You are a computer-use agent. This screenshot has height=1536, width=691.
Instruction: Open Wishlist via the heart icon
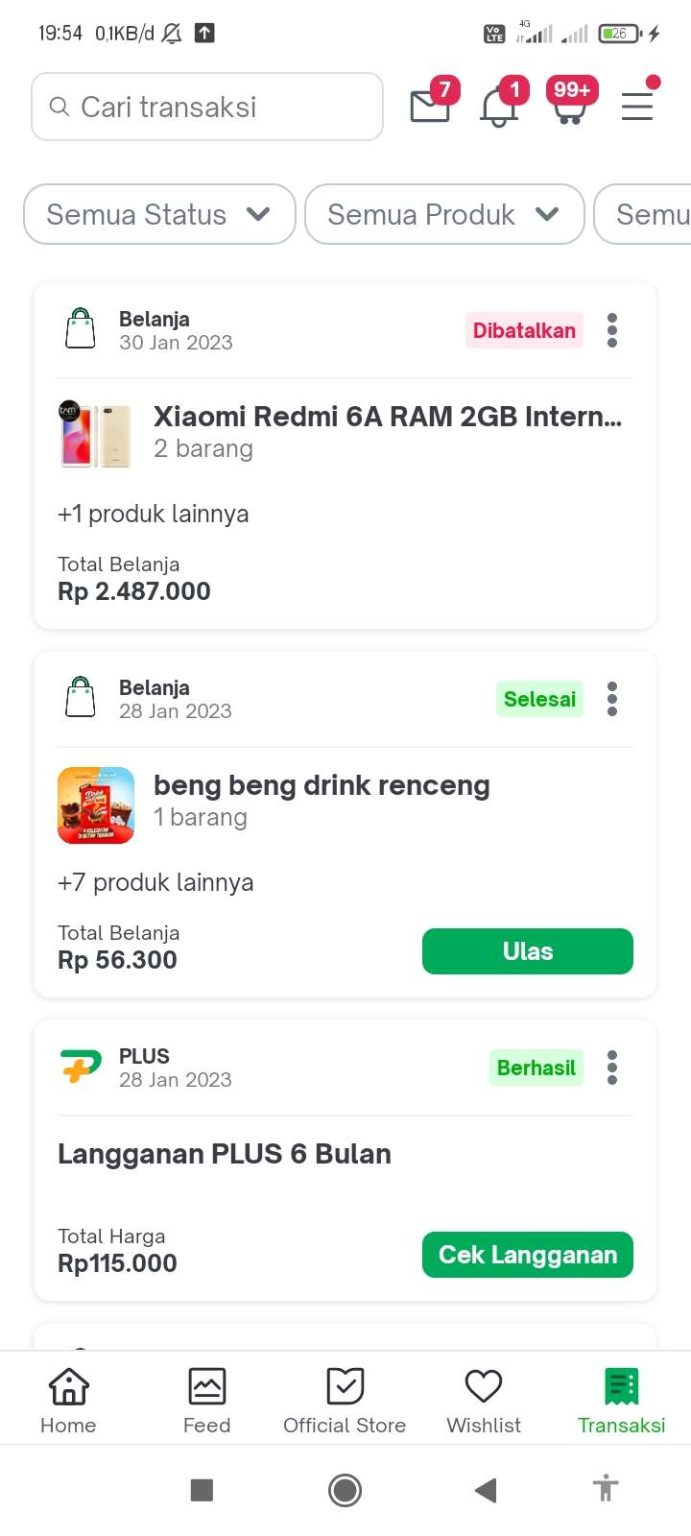click(x=483, y=1397)
